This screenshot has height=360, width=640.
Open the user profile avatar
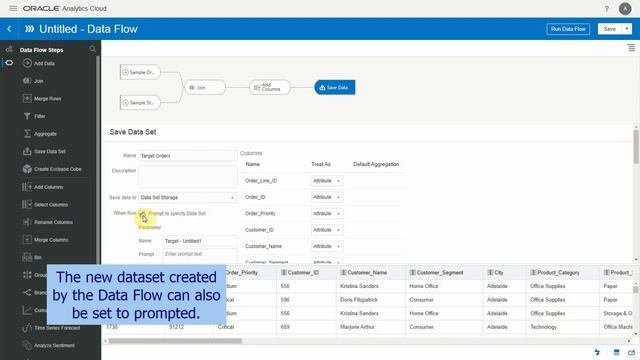[625, 9]
